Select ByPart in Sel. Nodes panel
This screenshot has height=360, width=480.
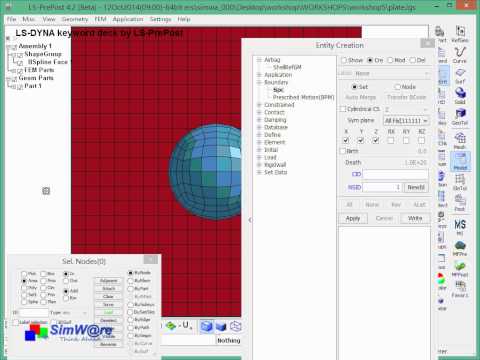click(131, 288)
